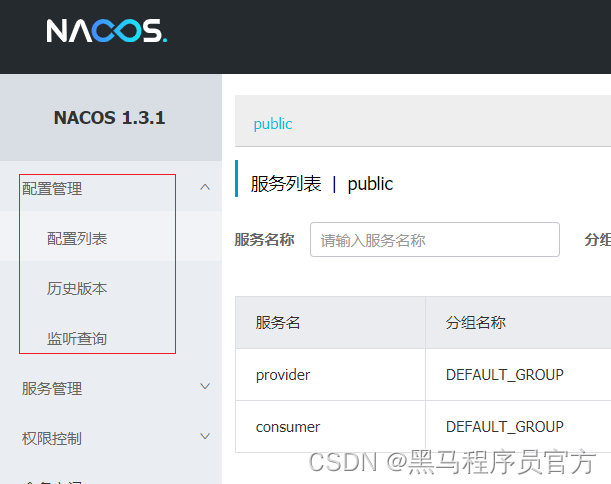Viewport: 611px width, 484px height.
Task: Click DEFAULT_GROUP in the provider row
Action: [x=504, y=374]
